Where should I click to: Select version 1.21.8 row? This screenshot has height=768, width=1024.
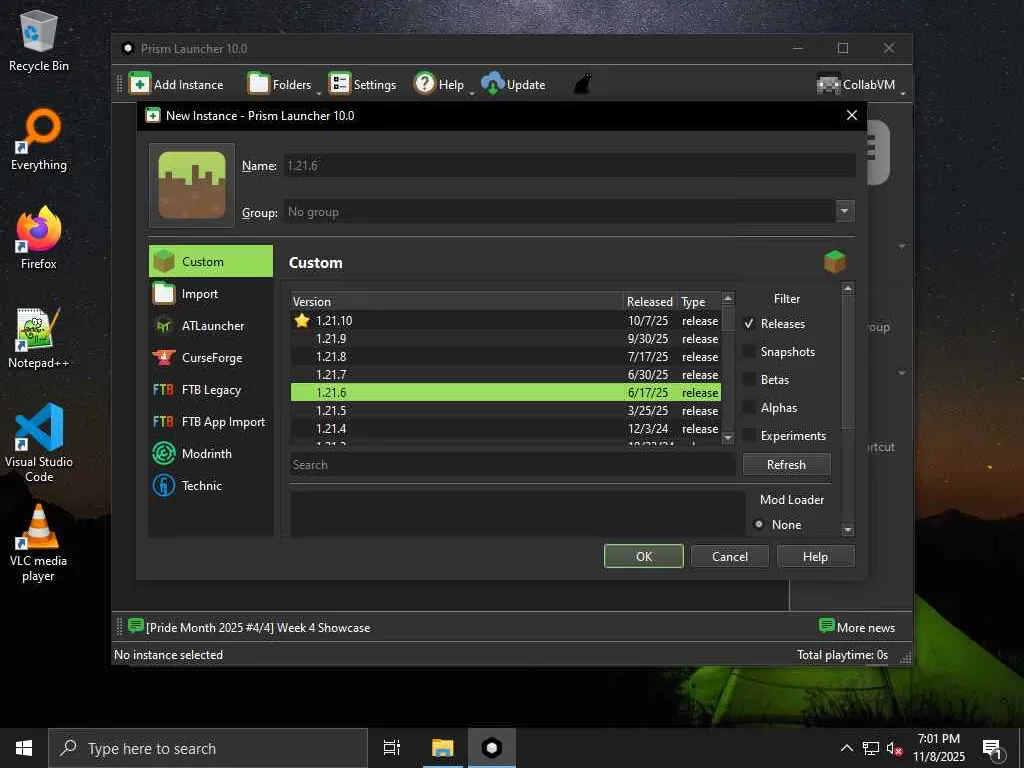click(x=506, y=357)
